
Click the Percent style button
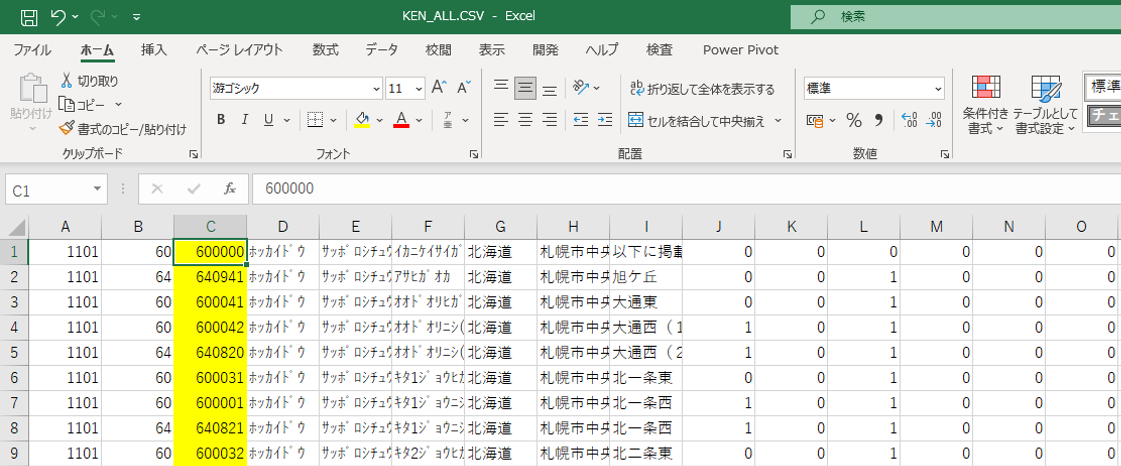[x=854, y=121]
